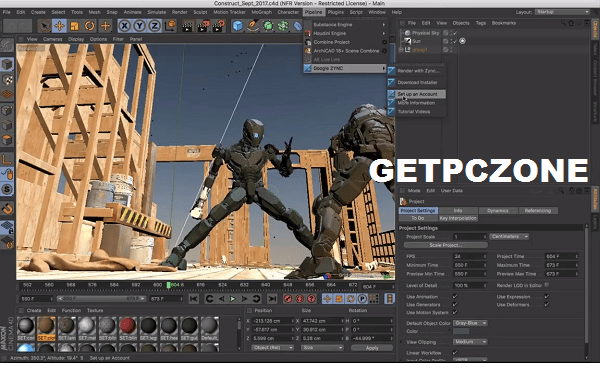
Task: Click the coordinate system icon
Action: [170, 26]
